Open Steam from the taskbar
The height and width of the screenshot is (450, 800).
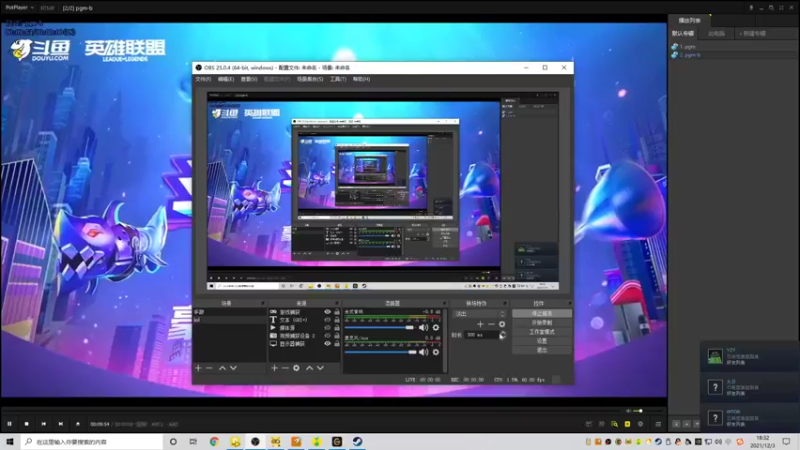pyautogui.click(x=357, y=441)
